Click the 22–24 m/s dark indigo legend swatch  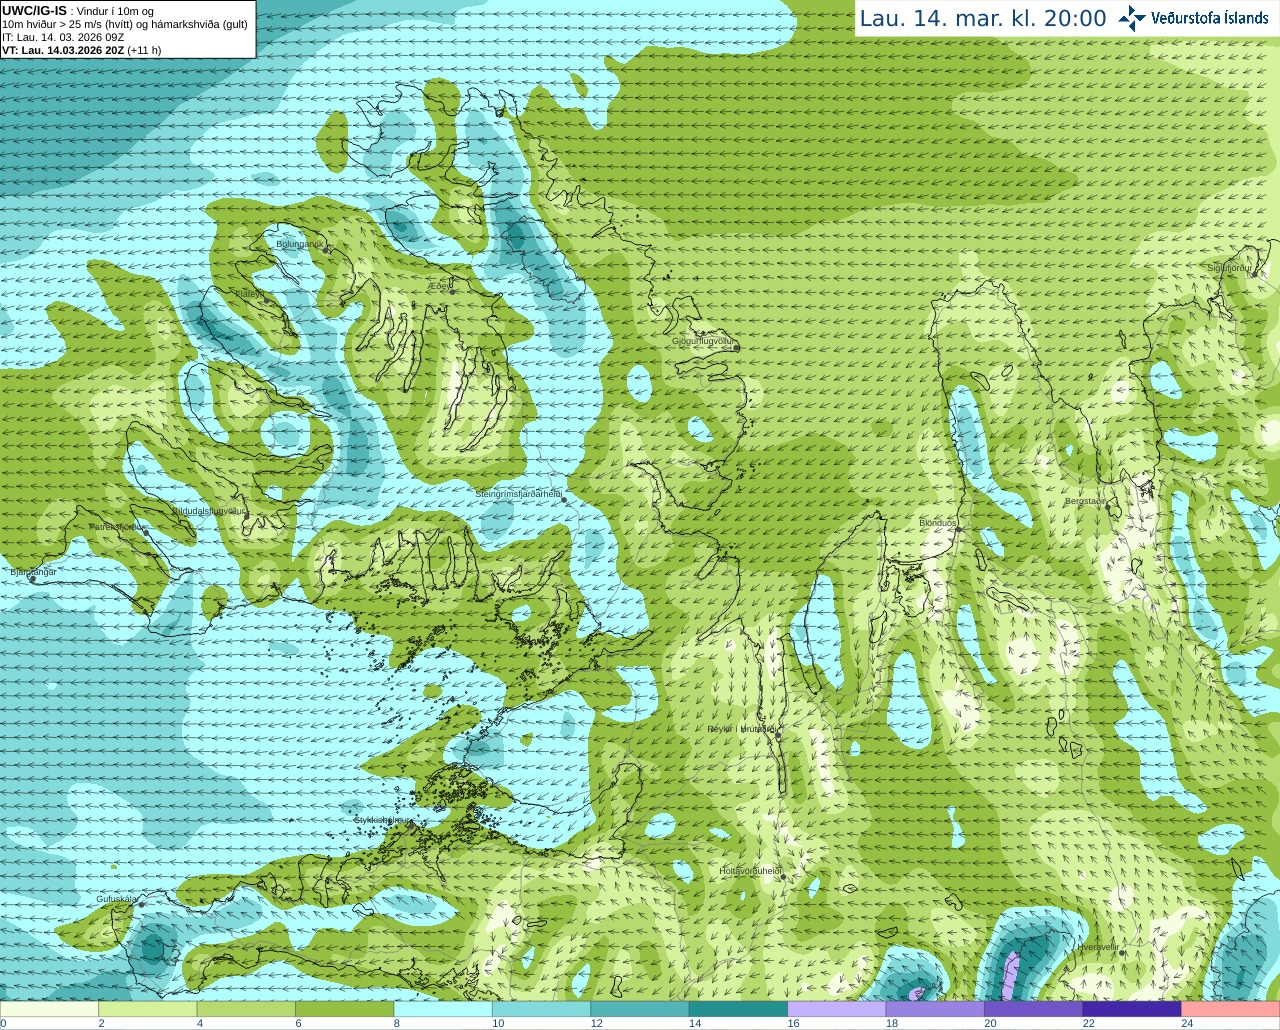[x=1132, y=1009]
